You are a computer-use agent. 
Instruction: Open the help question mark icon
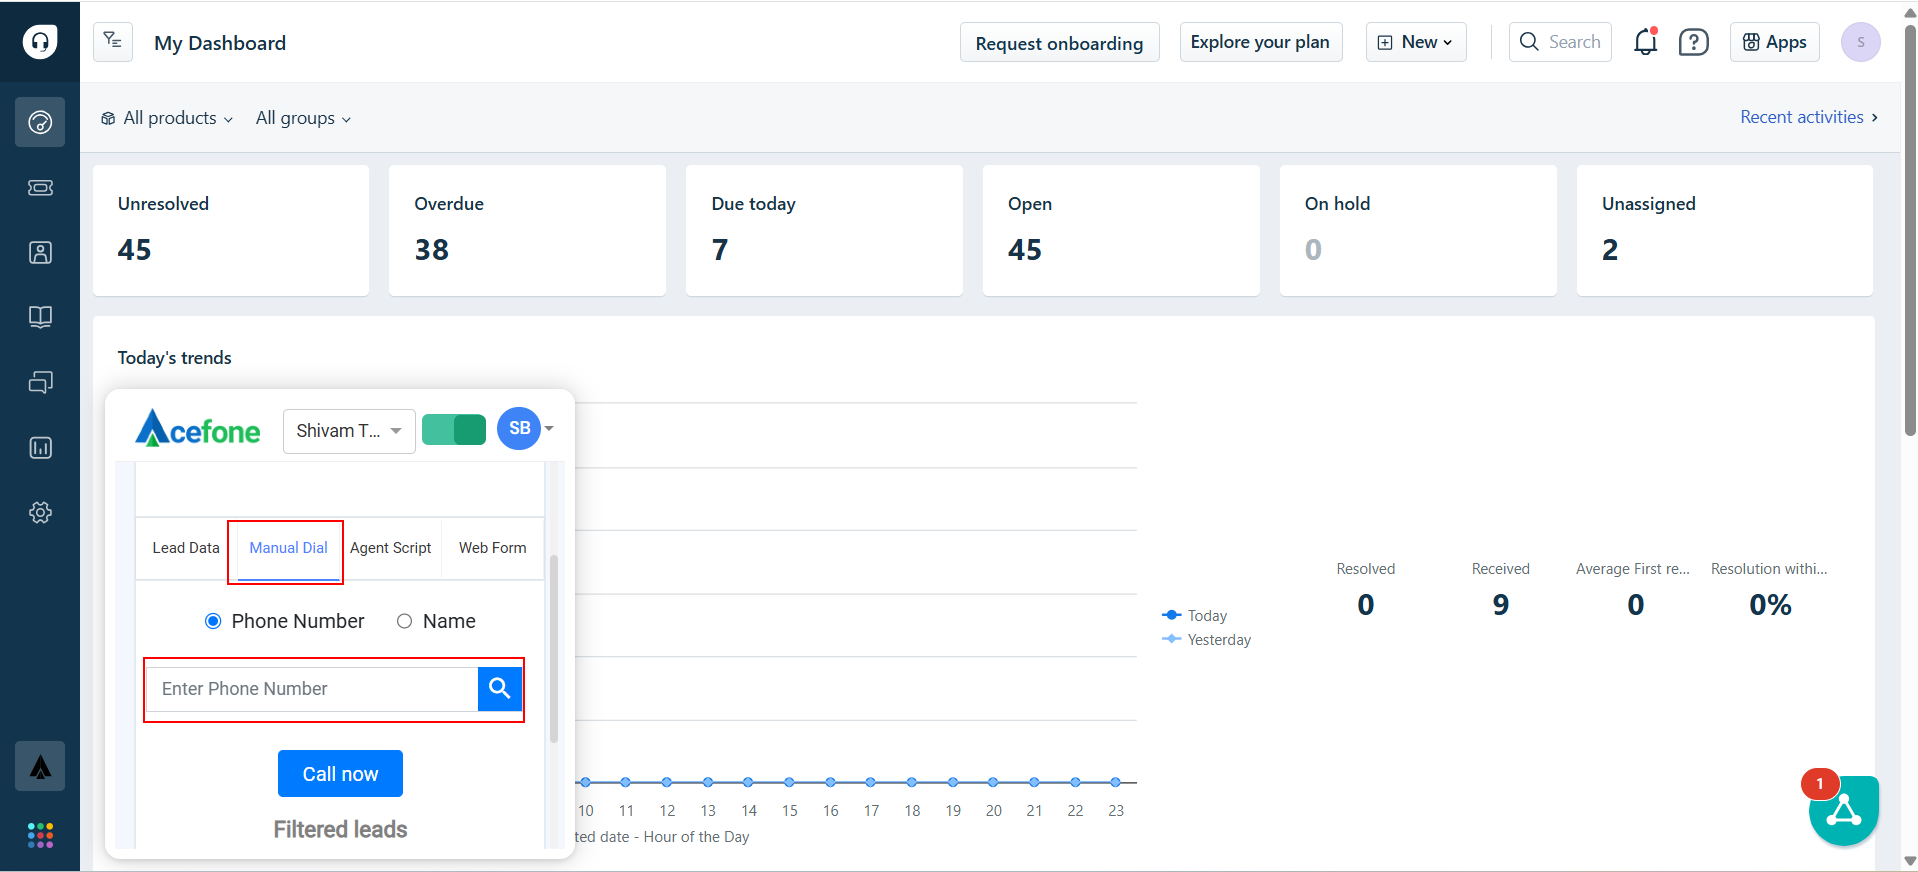tap(1693, 42)
